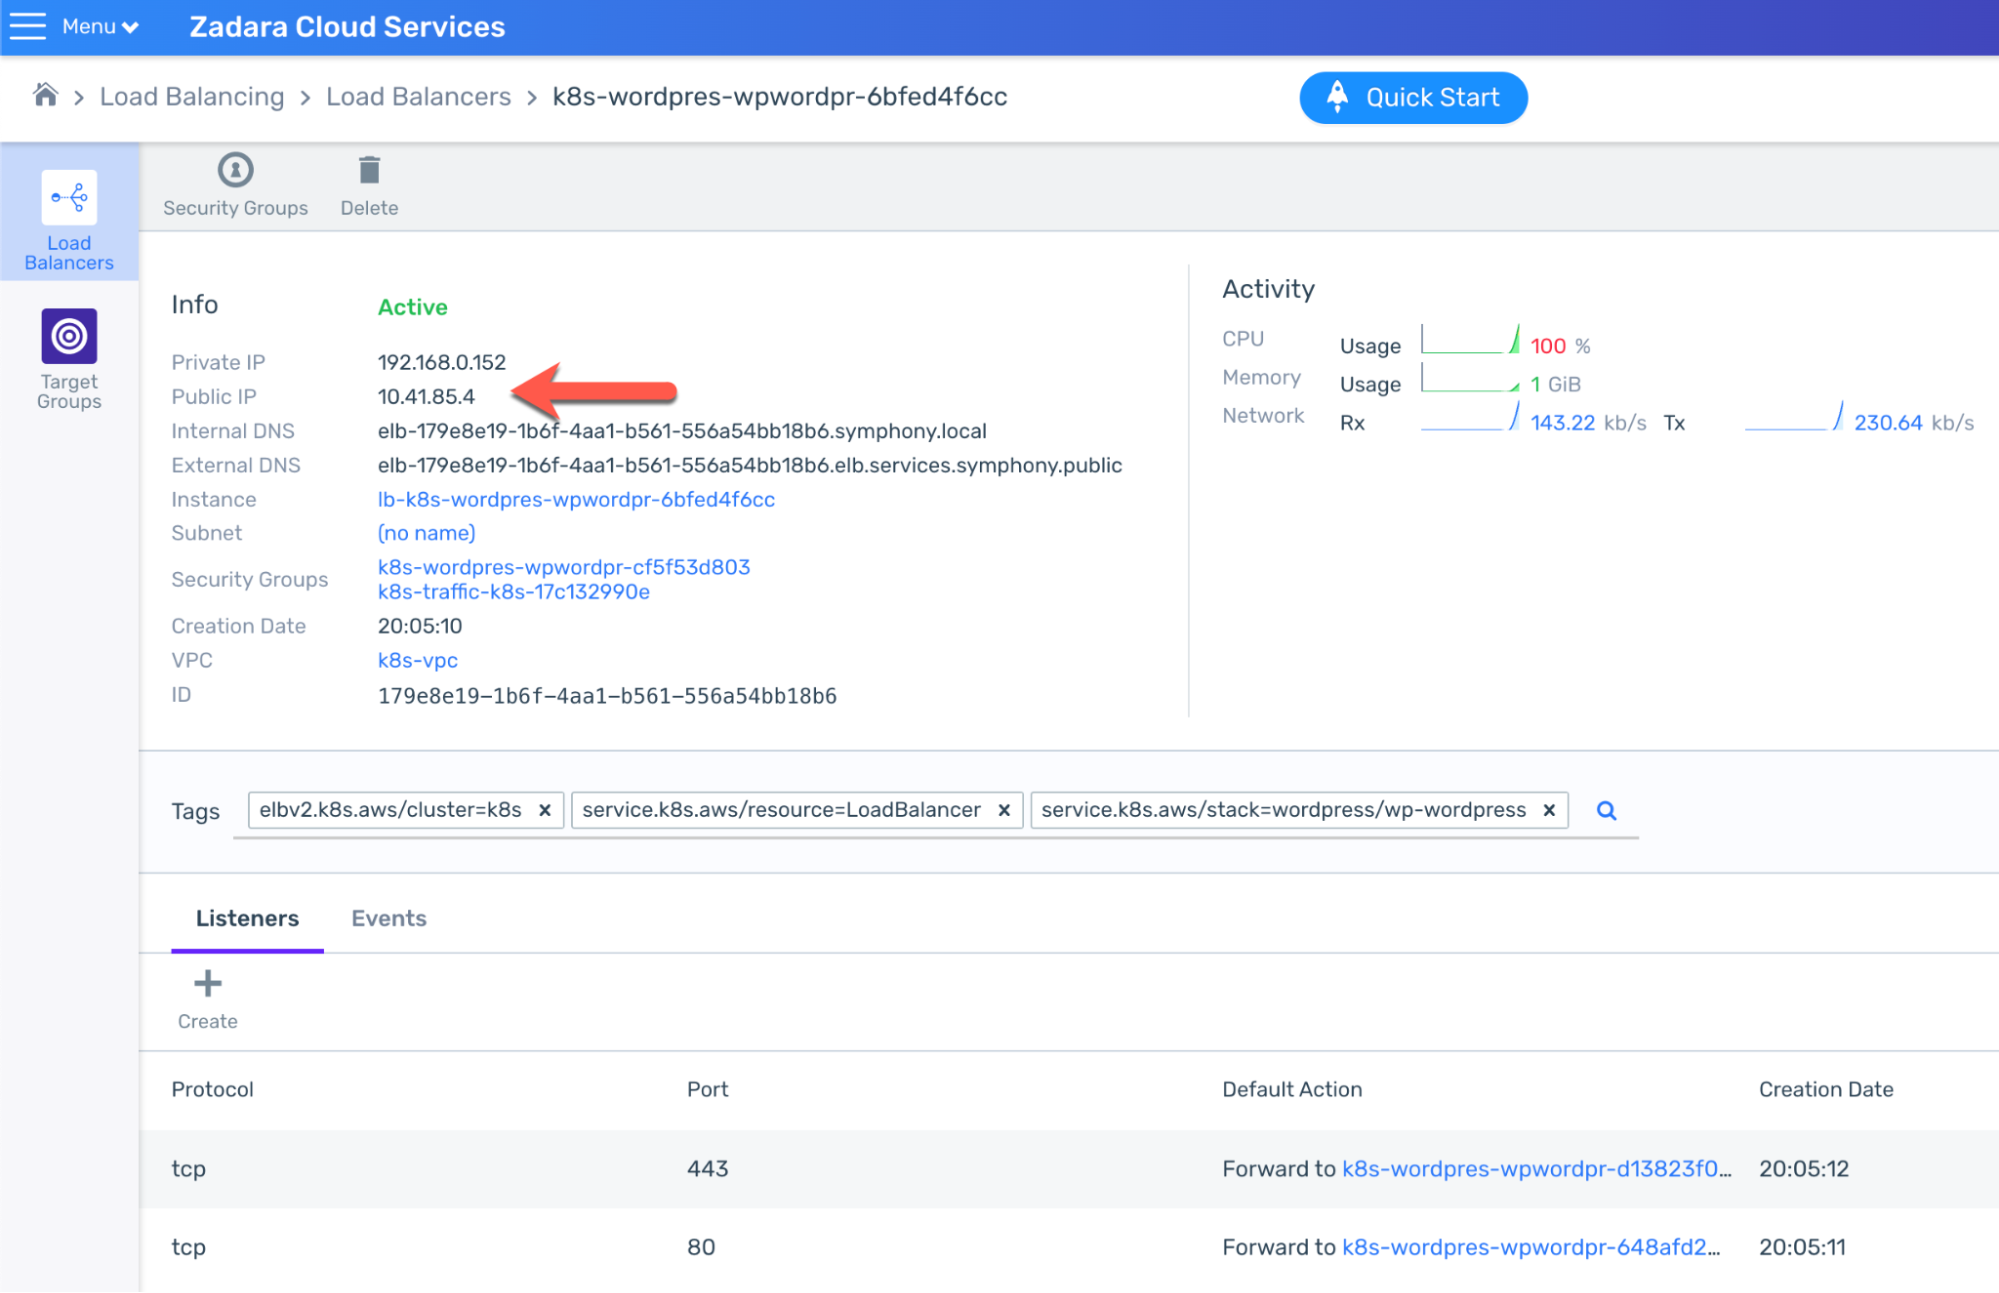
Task: Open Security Groups toolbar action
Action: point(235,185)
